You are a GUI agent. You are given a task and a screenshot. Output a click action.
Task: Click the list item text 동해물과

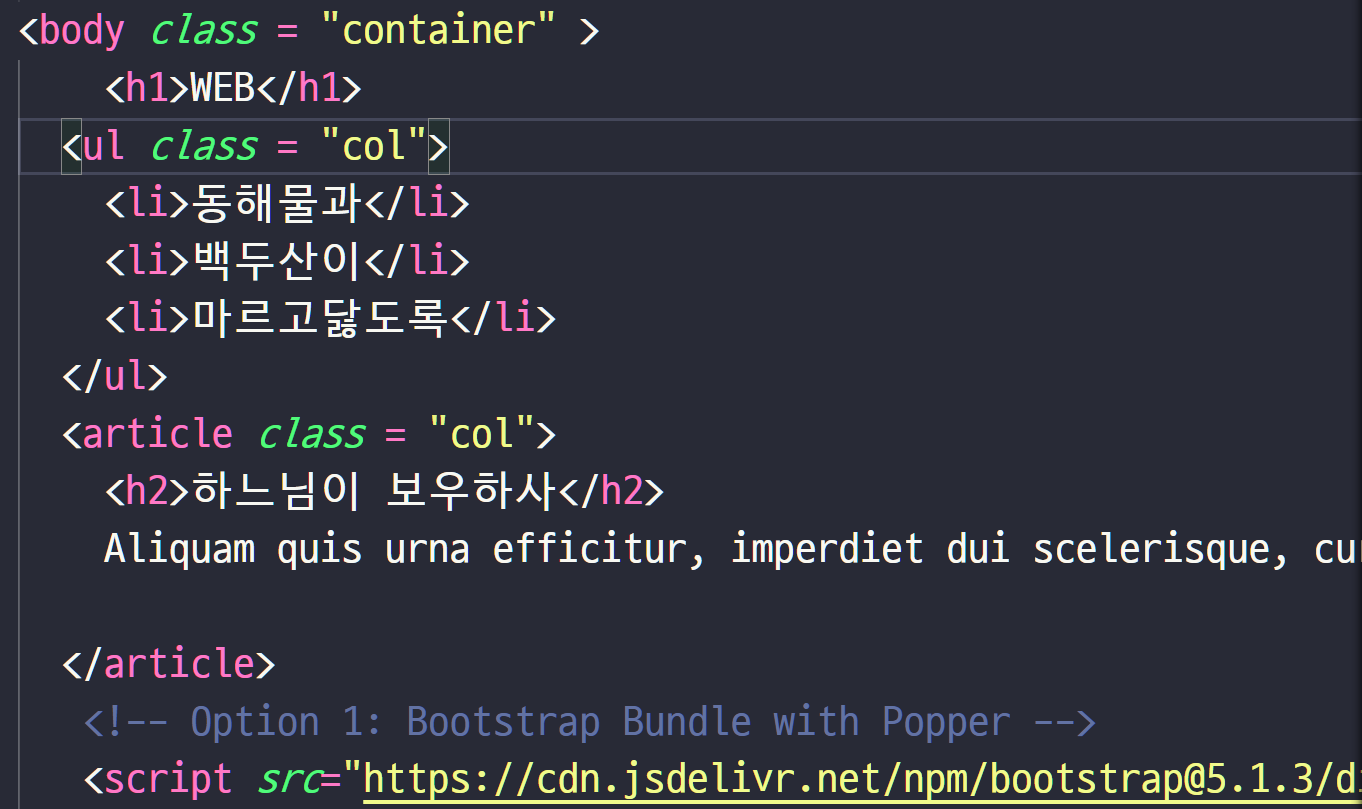pos(275,204)
